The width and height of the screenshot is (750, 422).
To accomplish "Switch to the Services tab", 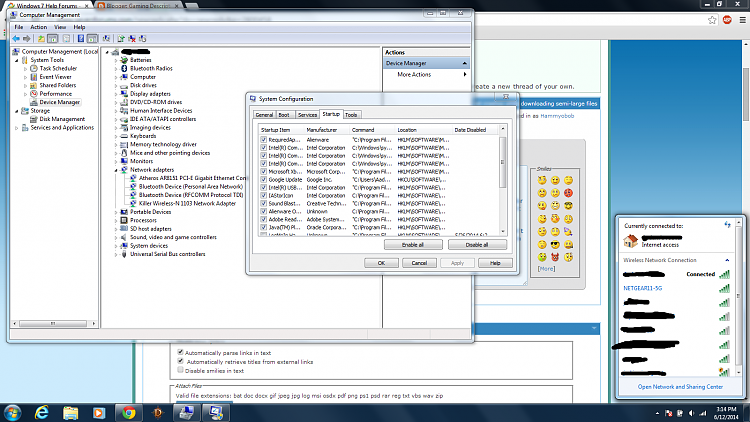I will tap(307, 115).
